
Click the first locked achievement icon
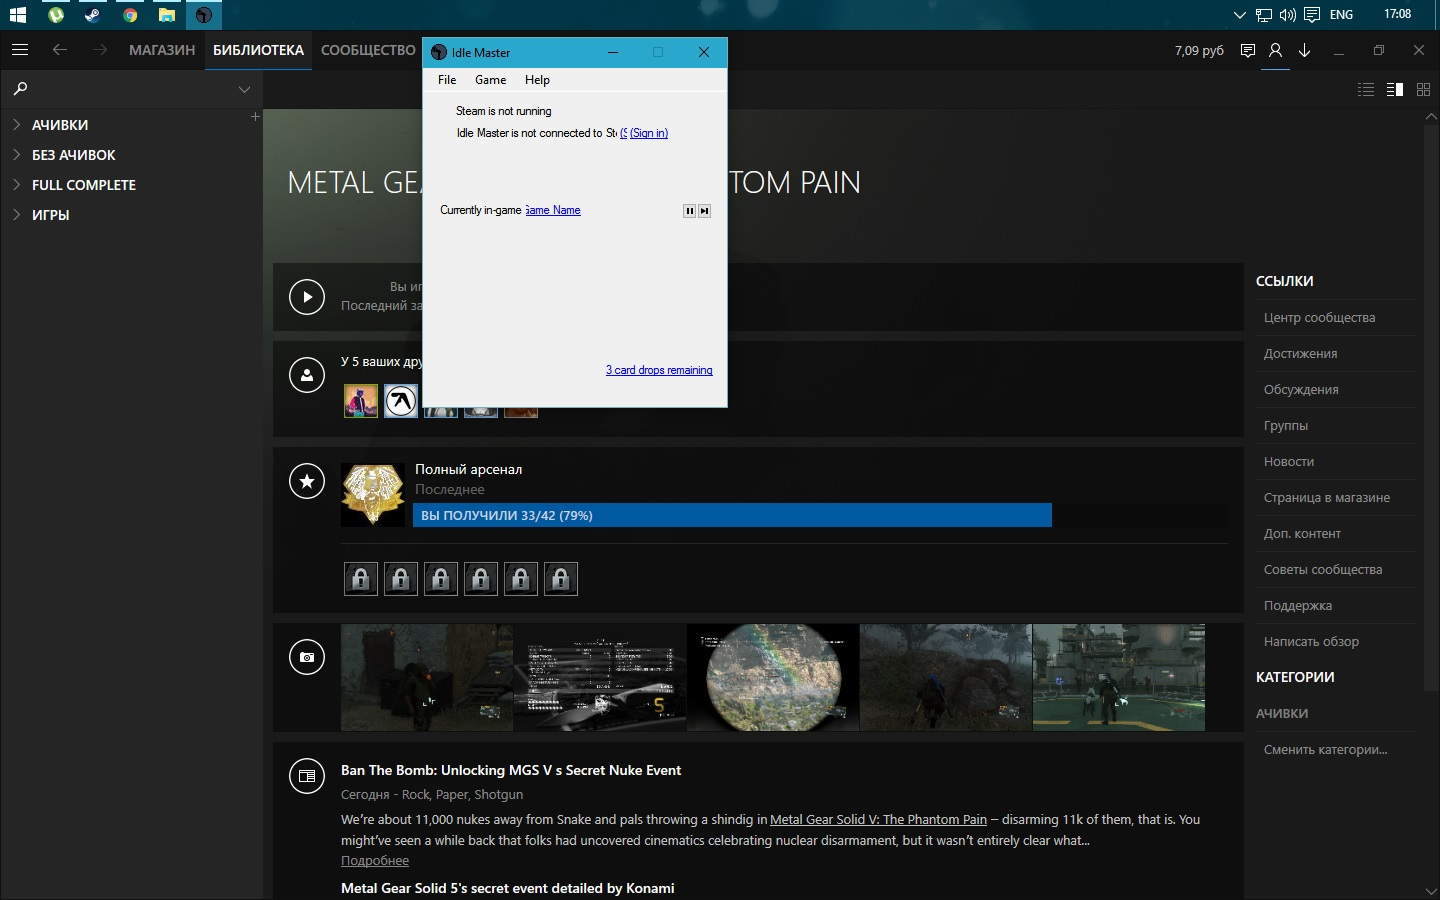click(x=361, y=579)
